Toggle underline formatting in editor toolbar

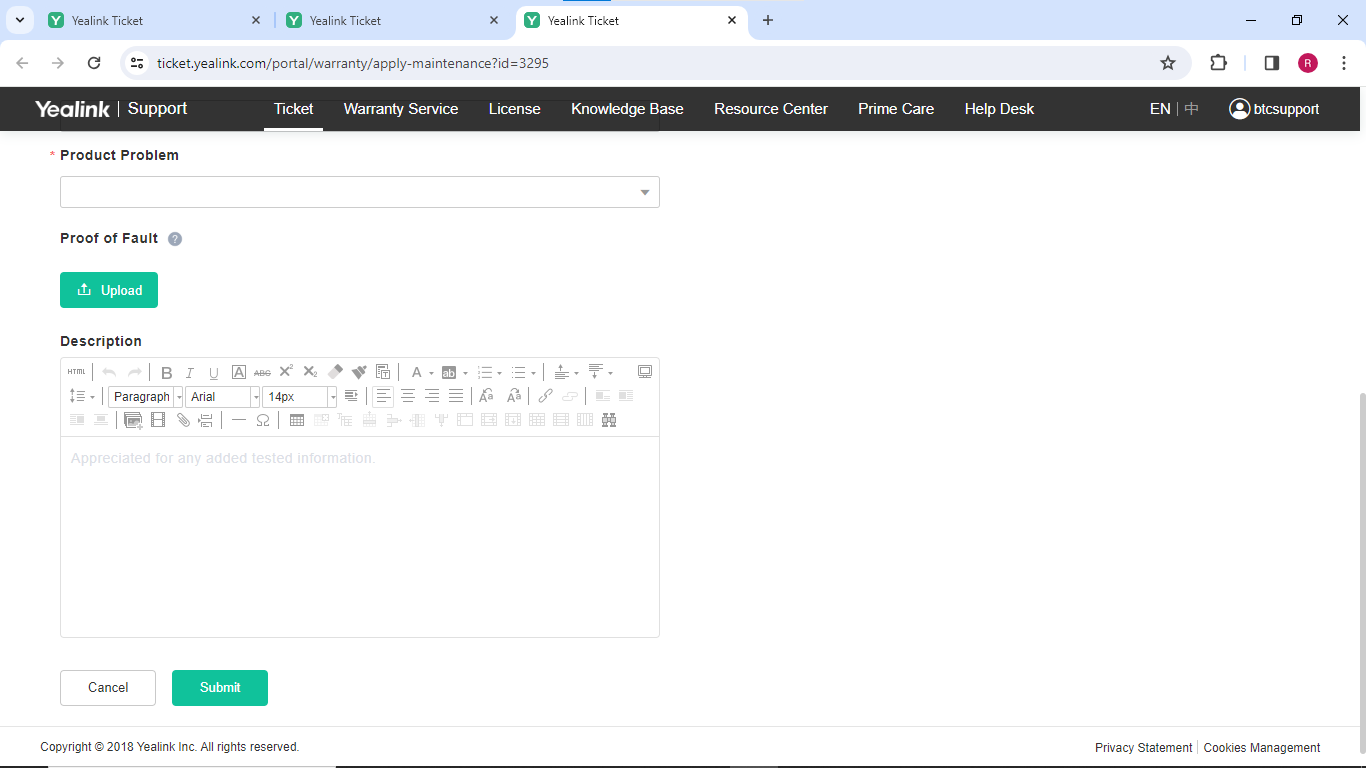pos(213,372)
